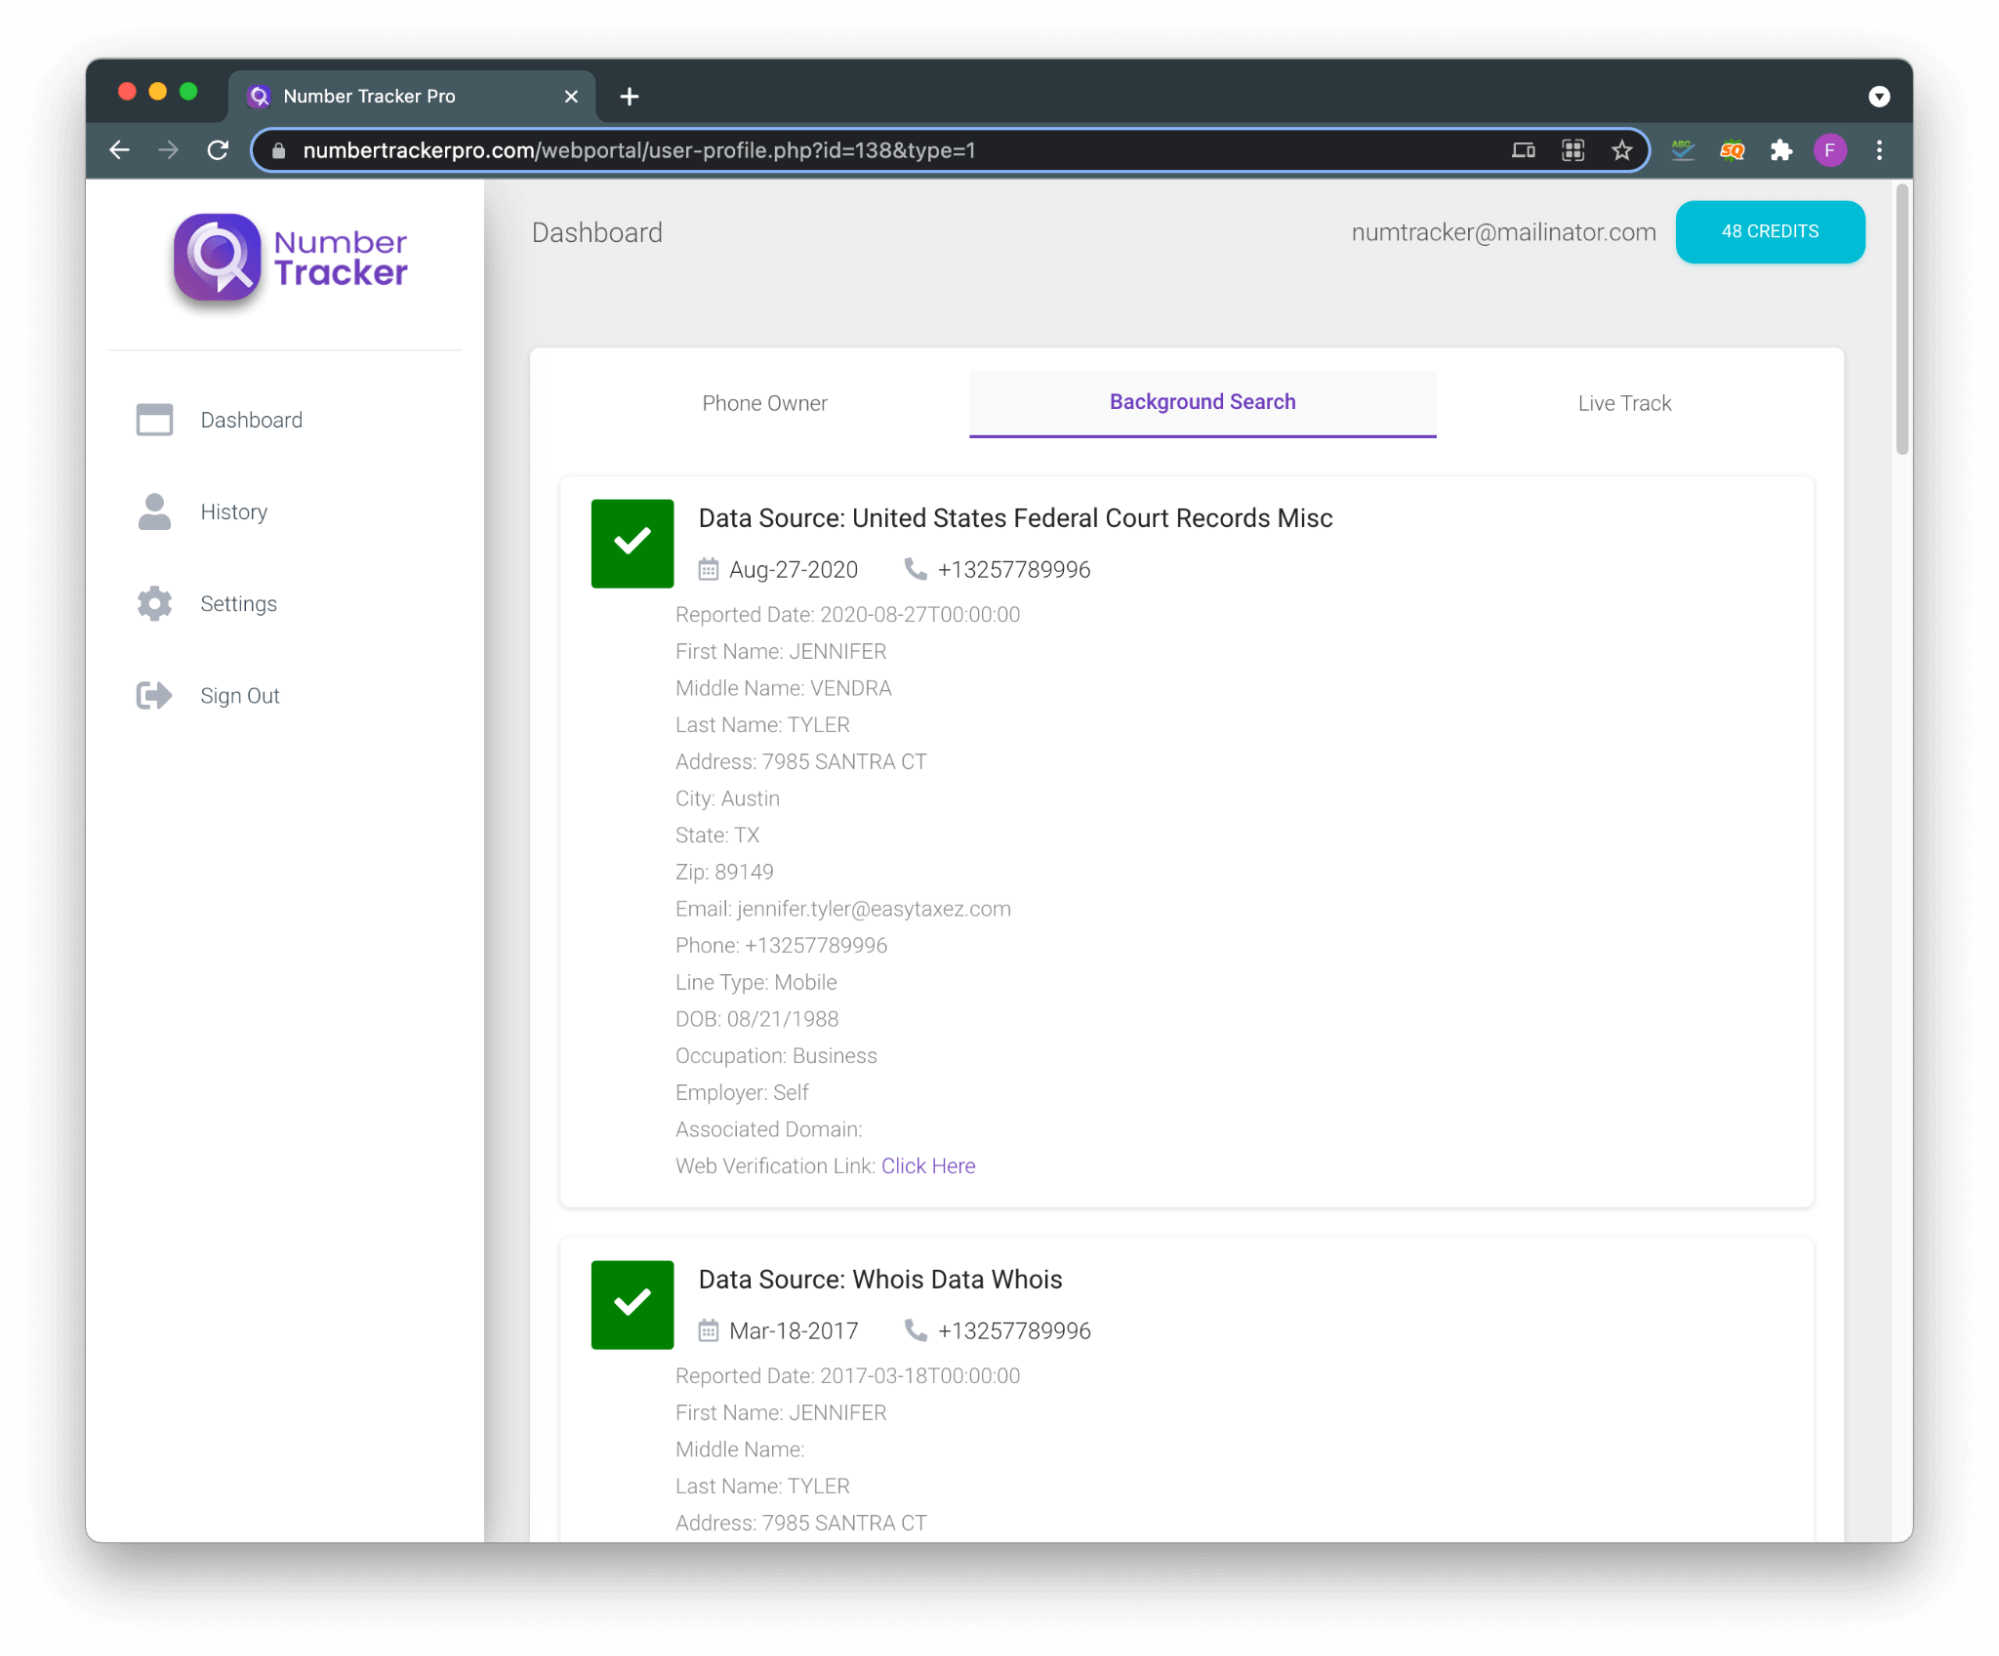Viewport: 1999px width, 1656px height.
Task: Open Dashboard from the sidebar
Action: (251, 420)
